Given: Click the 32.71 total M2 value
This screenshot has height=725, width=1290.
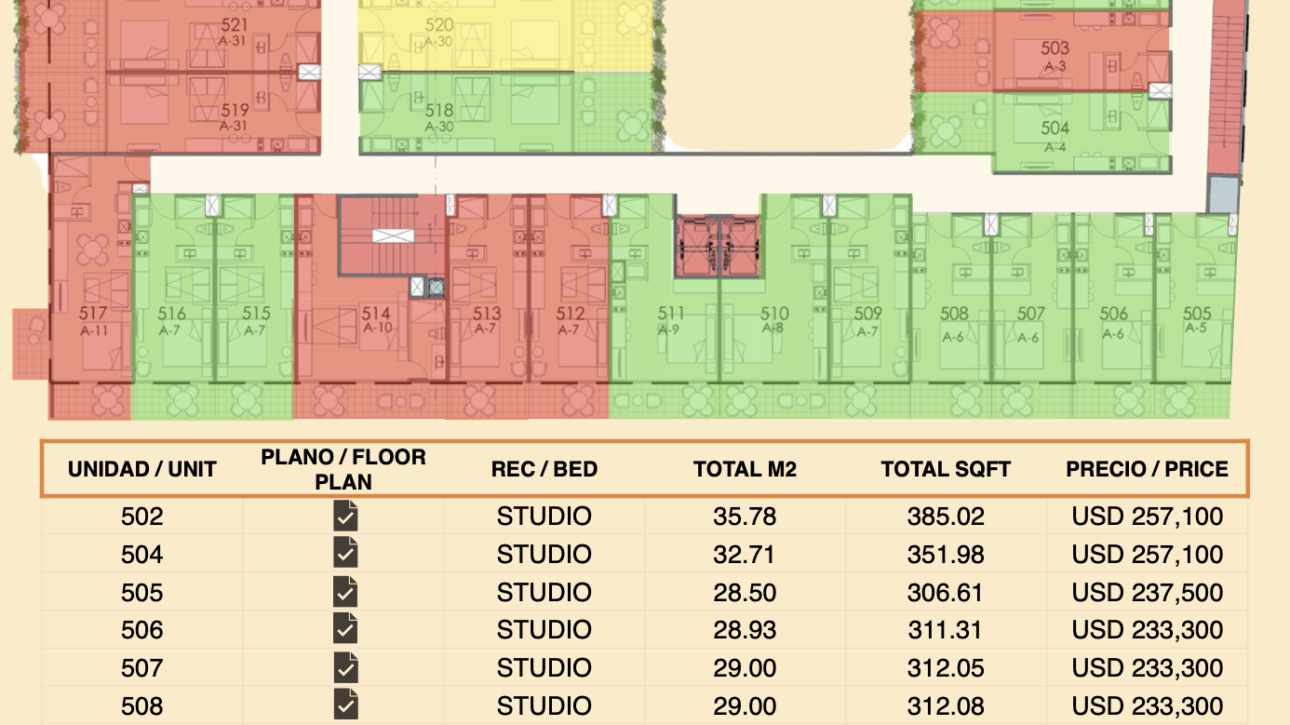Looking at the screenshot, I should coord(745,555).
